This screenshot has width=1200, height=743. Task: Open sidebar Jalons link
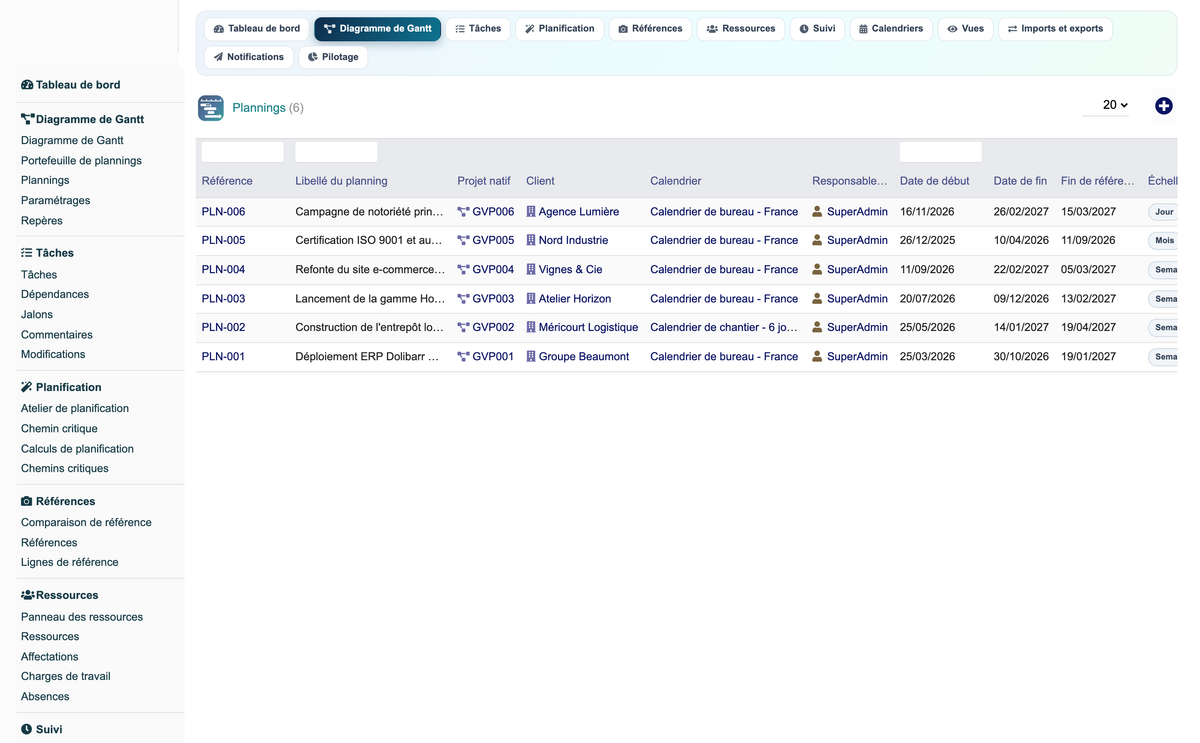tap(37, 315)
